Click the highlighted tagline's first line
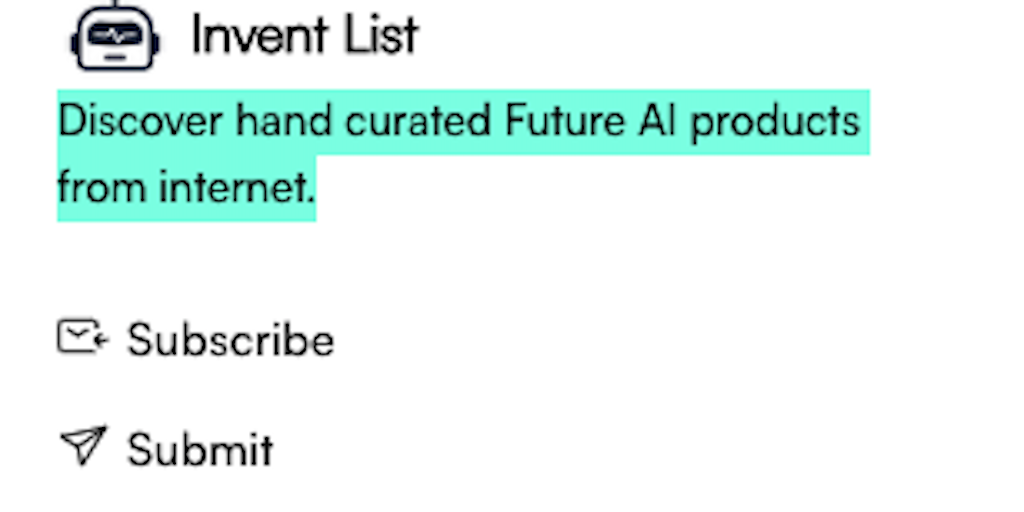 [459, 122]
